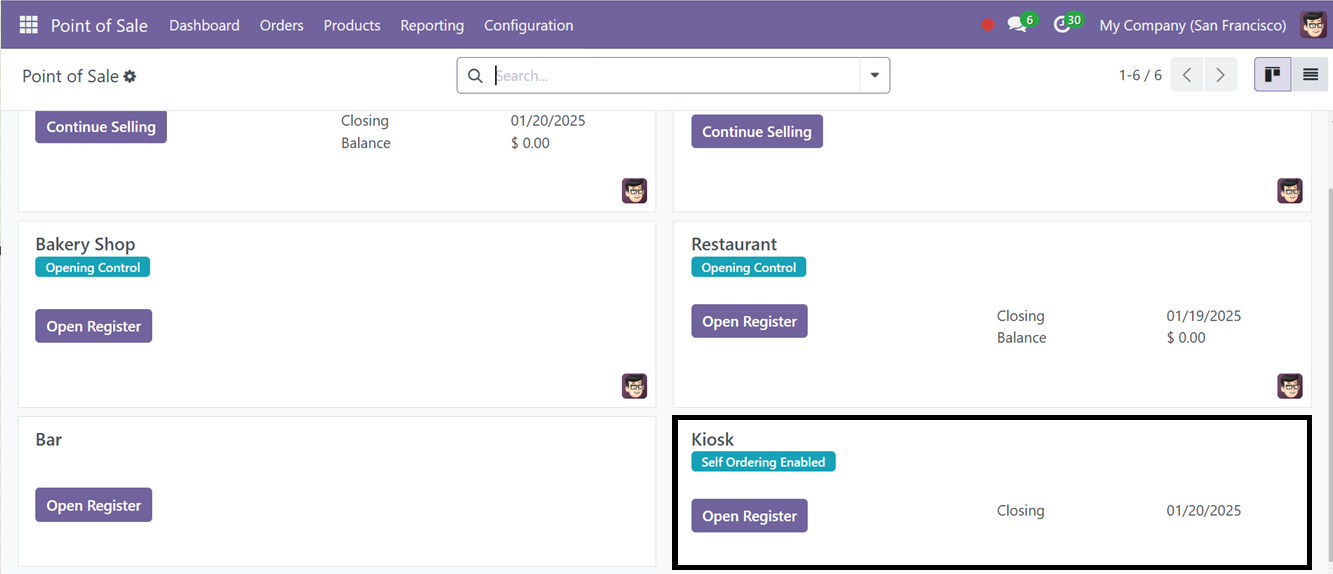Screen dimensions: 1333x574
Task: Expand the search options dropdown arrow
Action: tap(875, 75)
